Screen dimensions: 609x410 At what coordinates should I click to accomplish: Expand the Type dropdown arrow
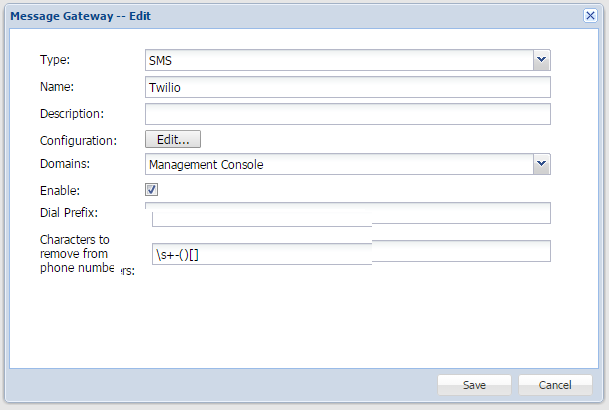(x=541, y=61)
